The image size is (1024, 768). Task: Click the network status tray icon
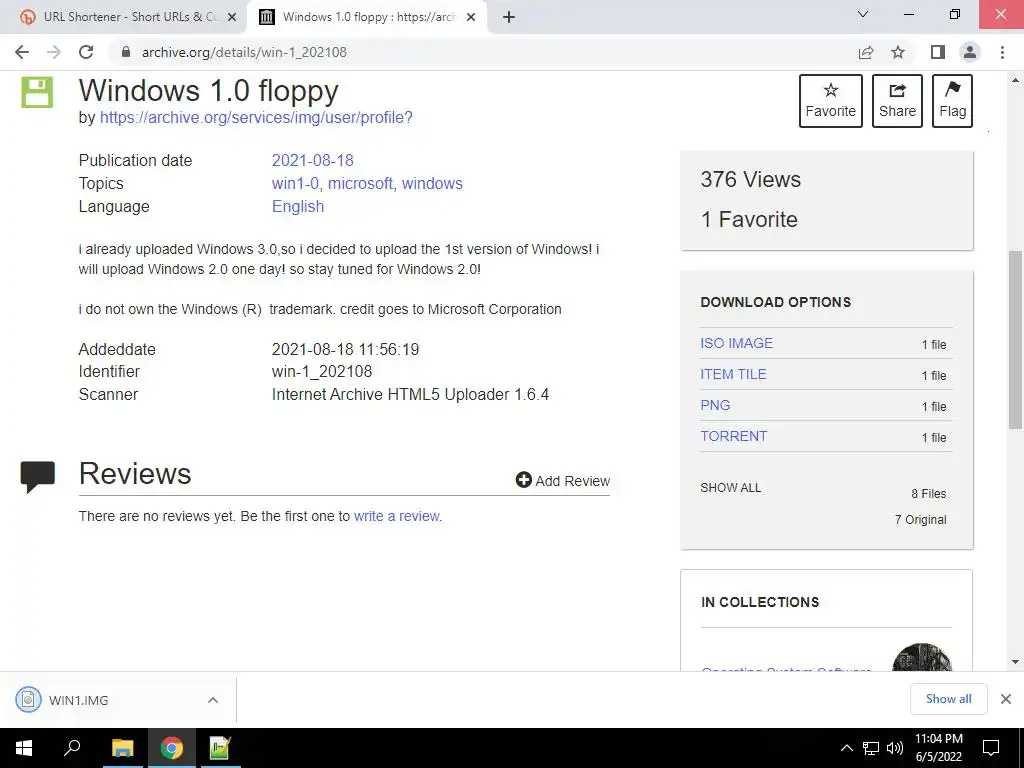pyautogui.click(x=871, y=748)
